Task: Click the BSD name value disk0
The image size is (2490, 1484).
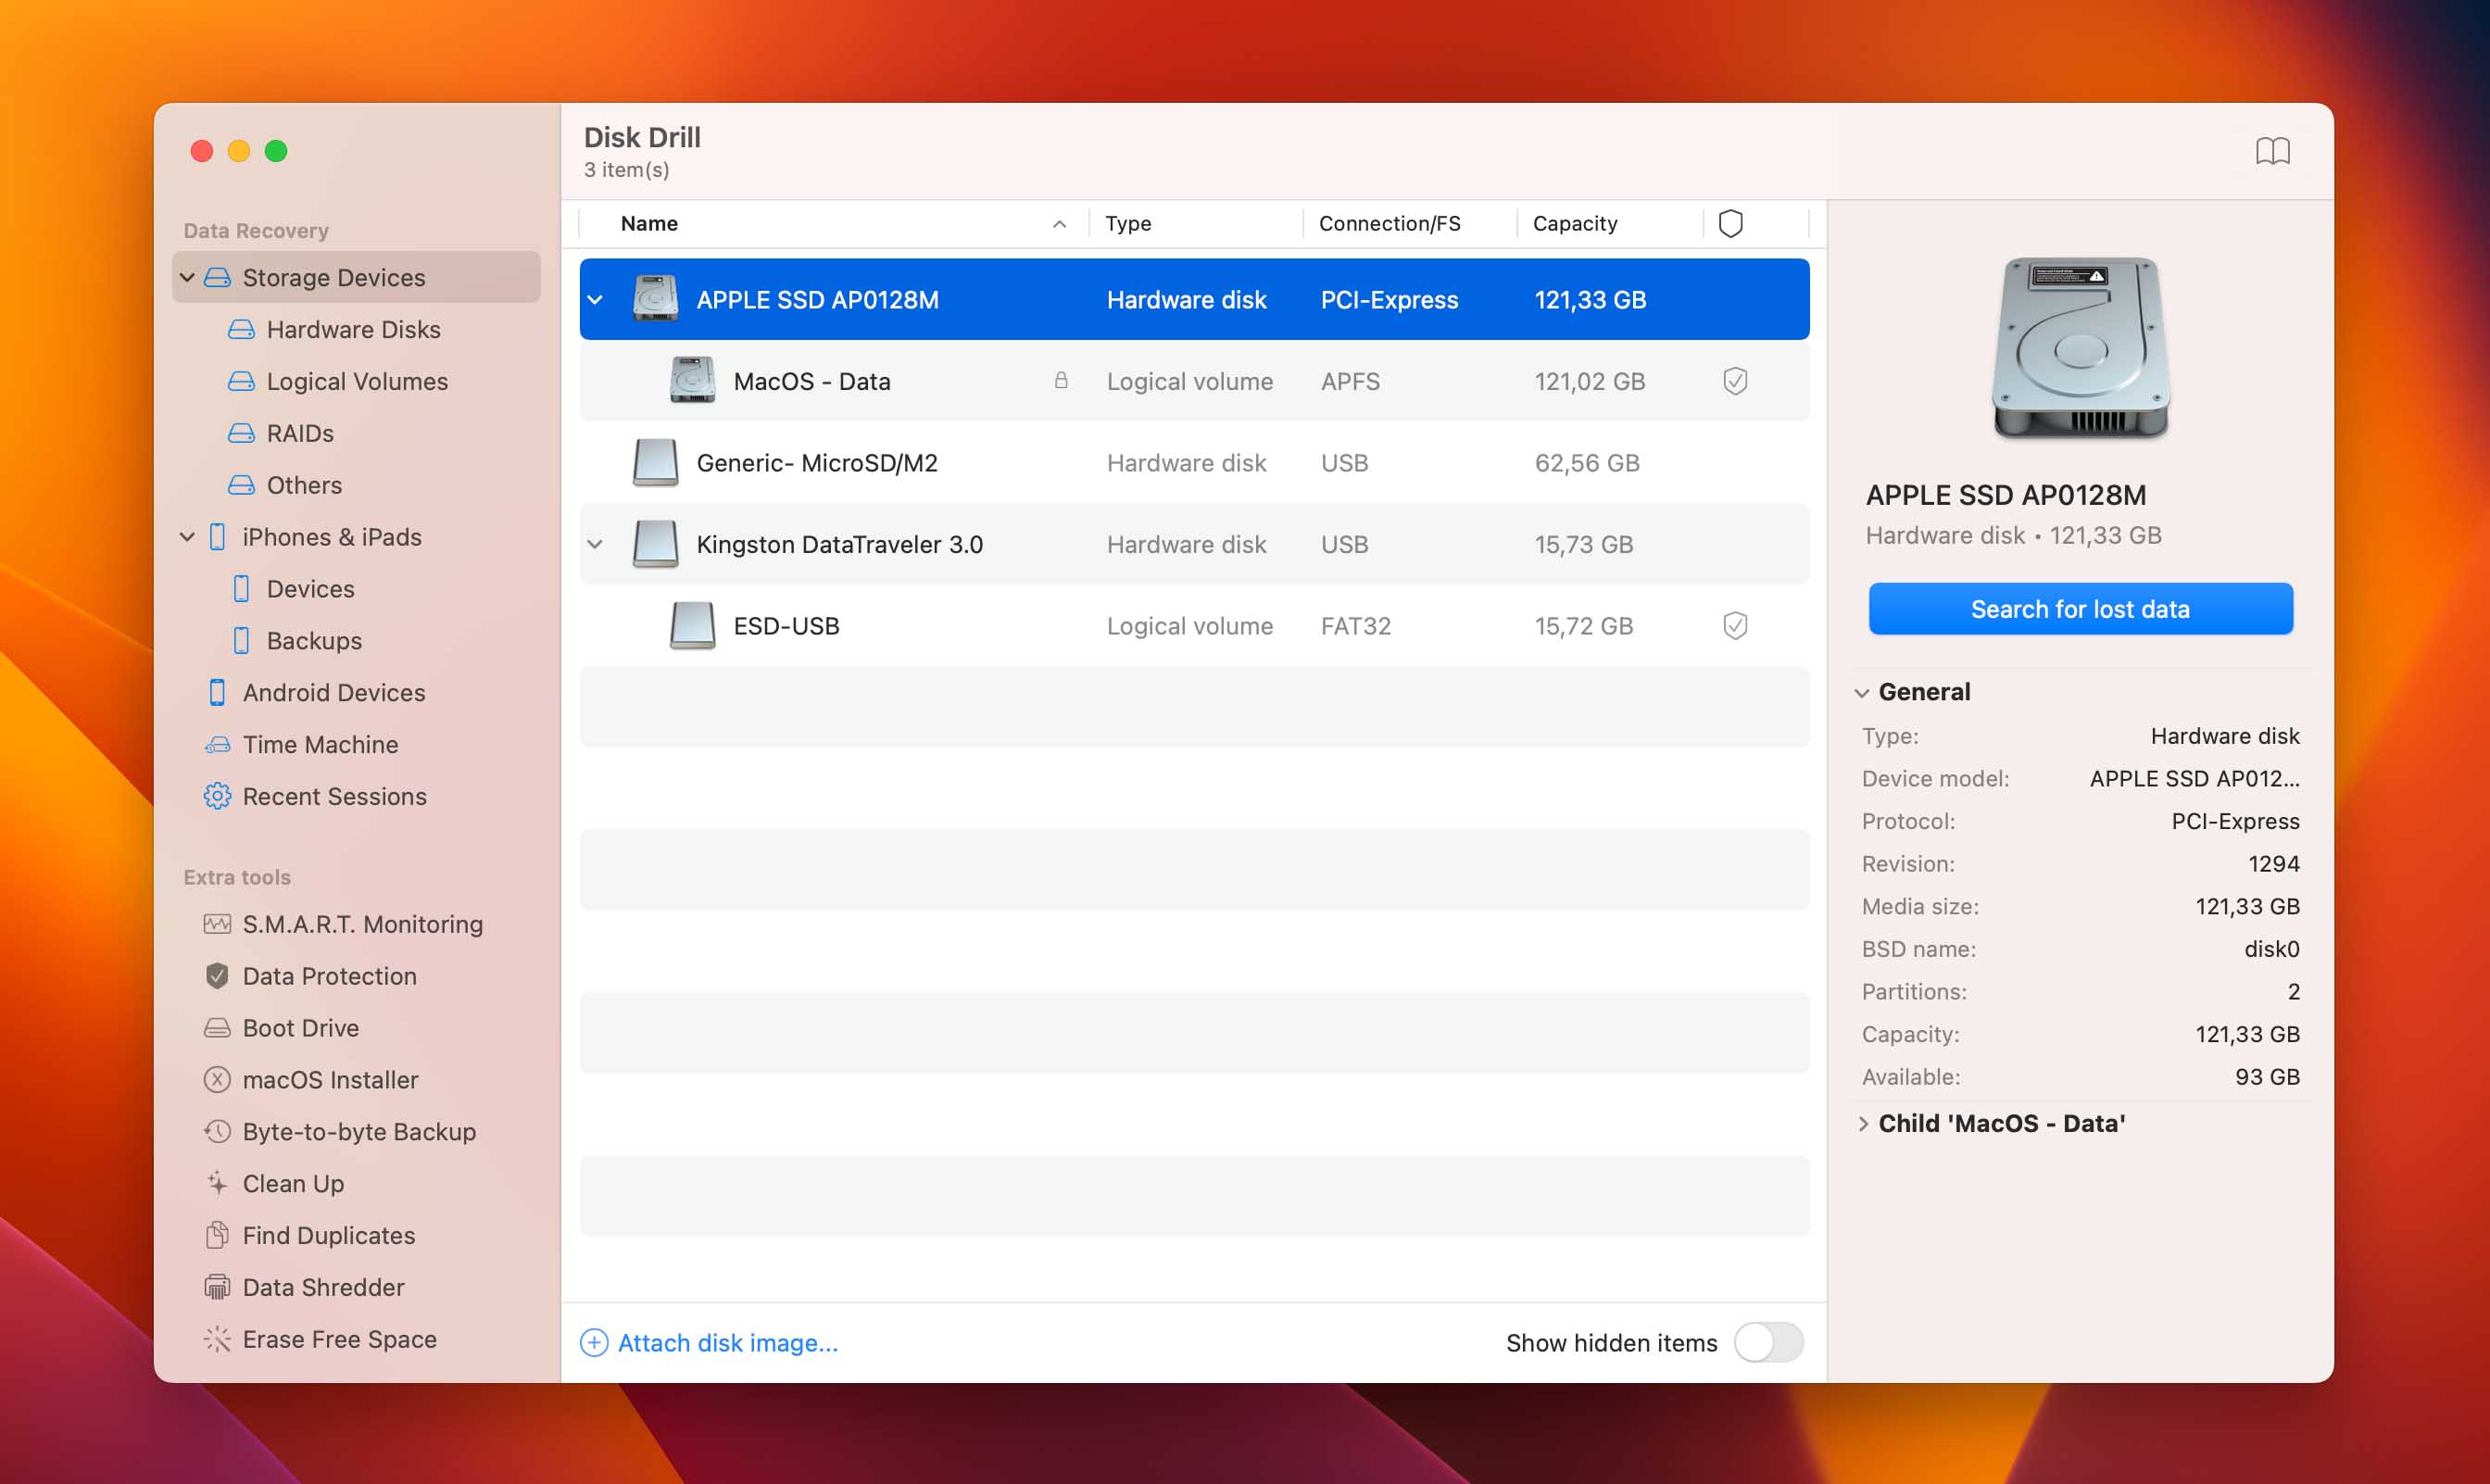Action: pos(2271,949)
